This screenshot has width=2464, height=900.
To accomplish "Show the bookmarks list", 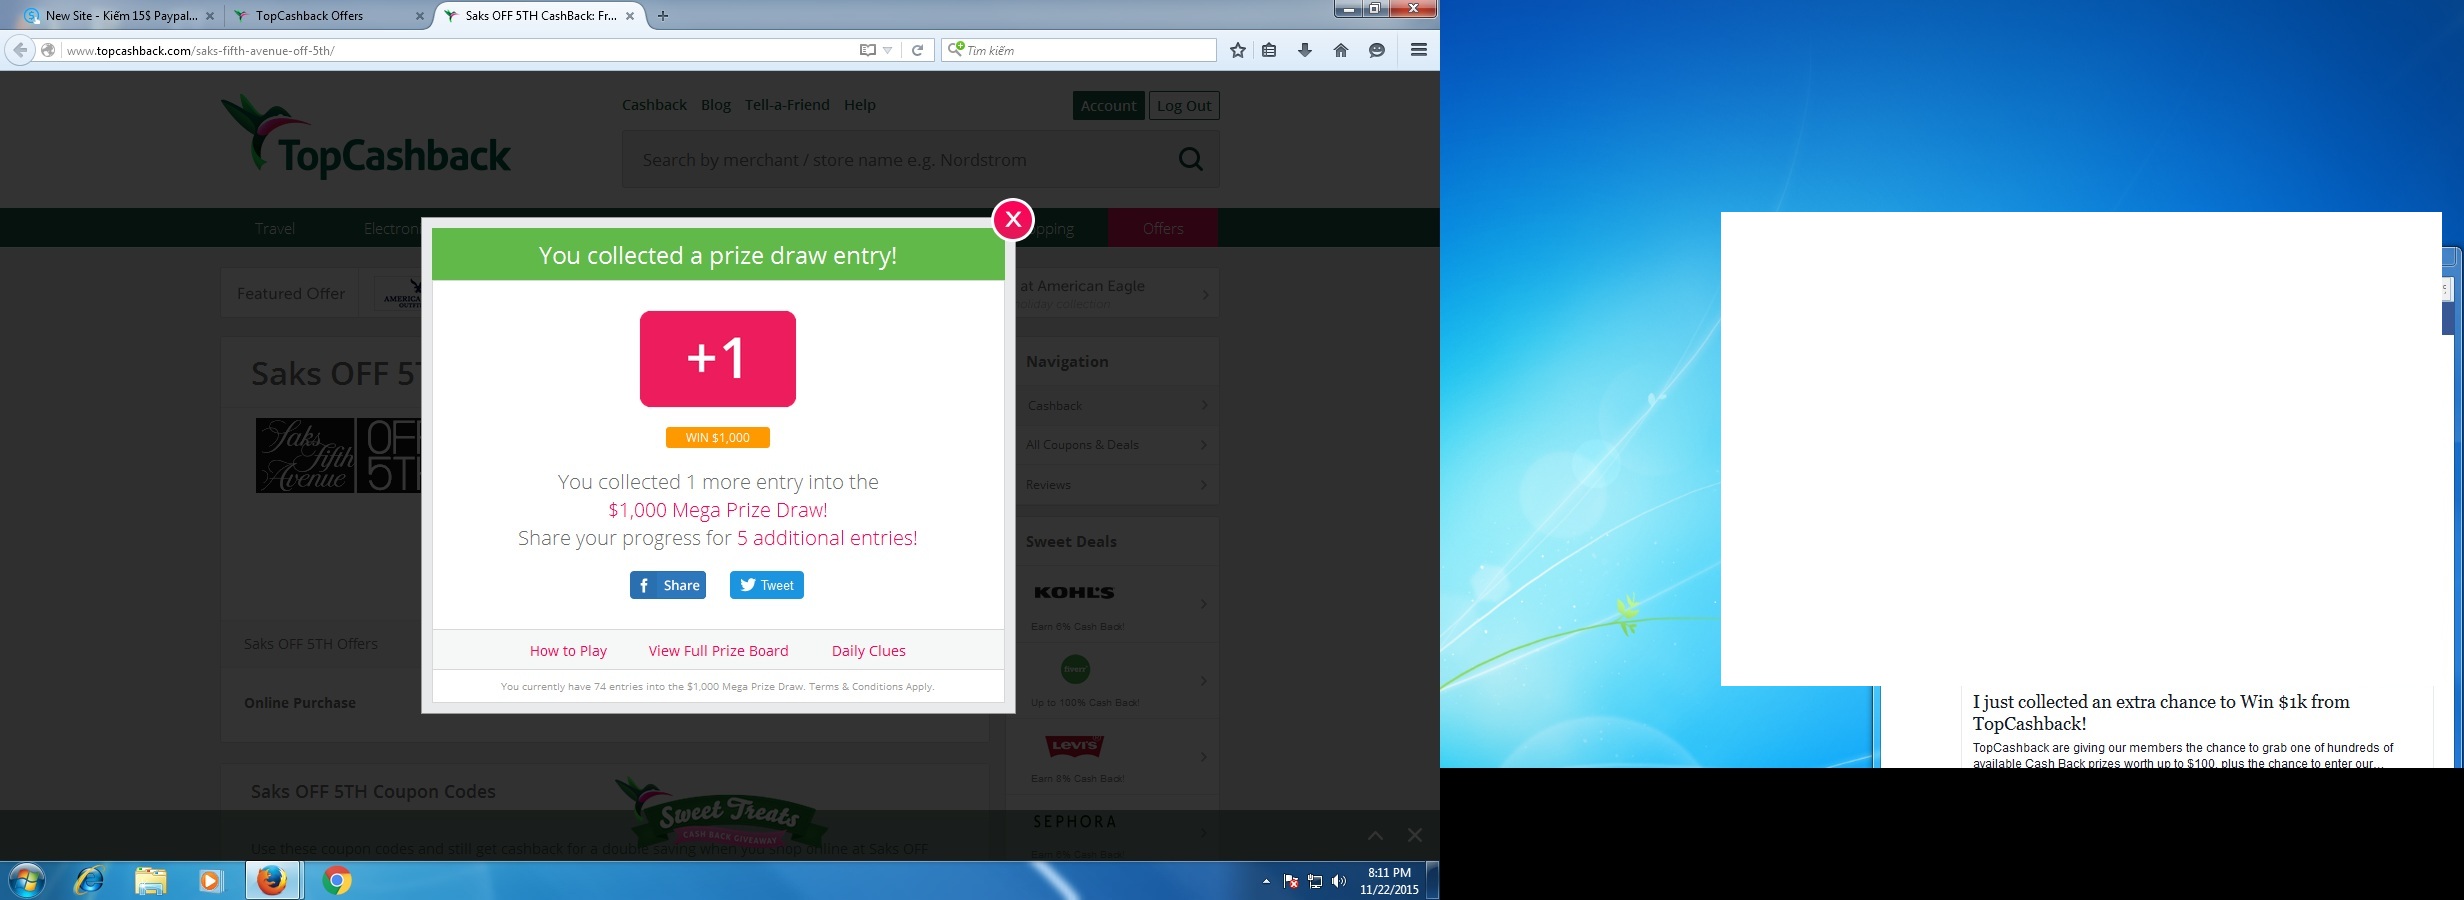I will tap(1269, 50).
